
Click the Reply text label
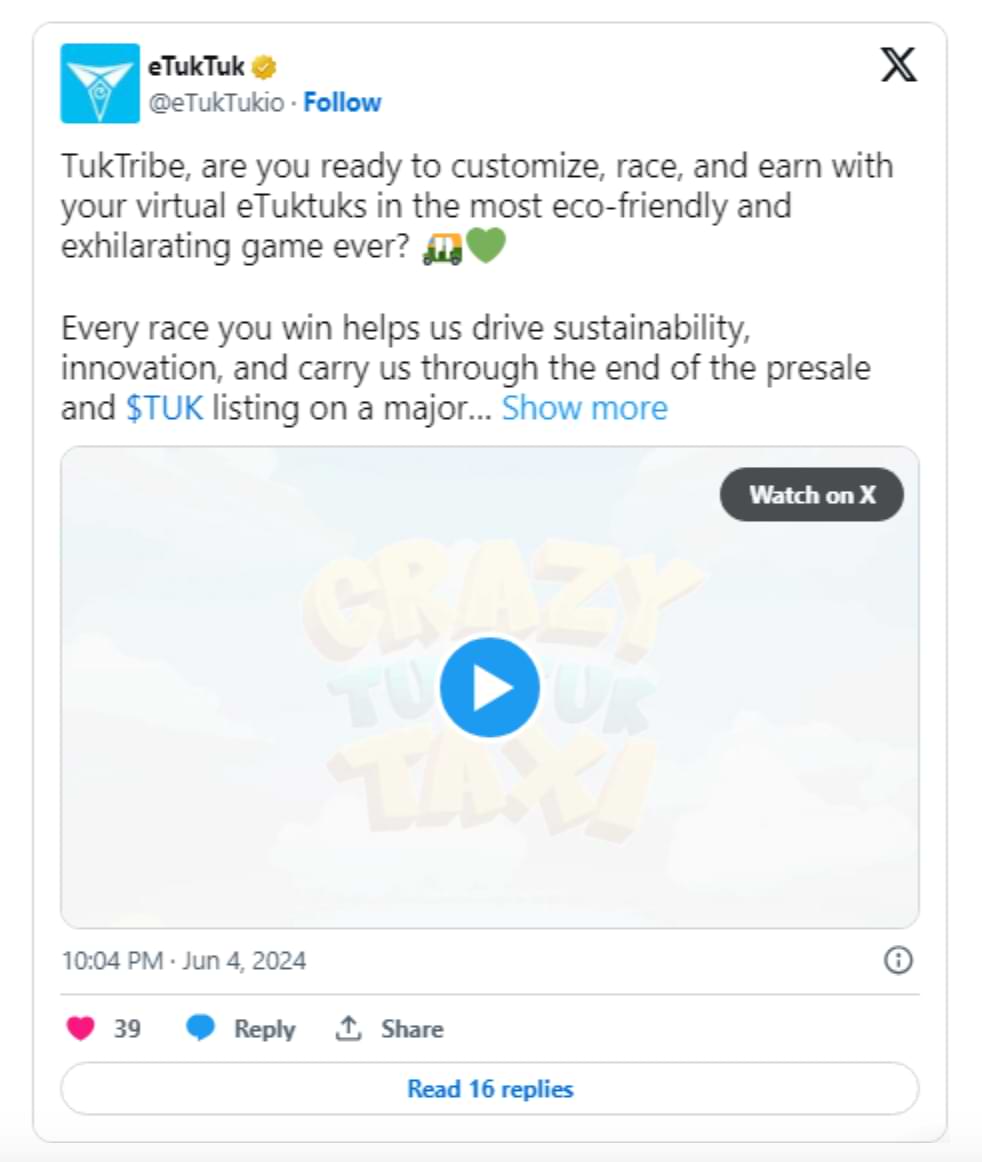pos(264,1029)
